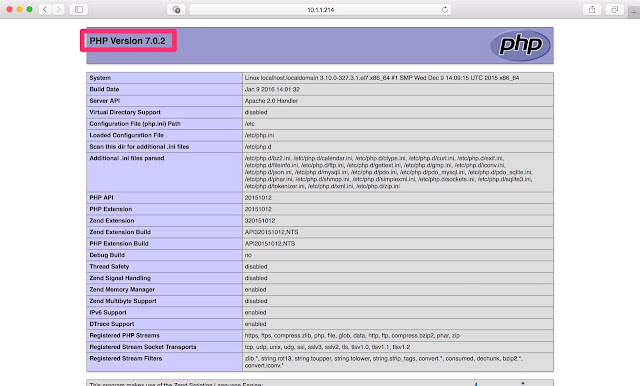Show the Safari sidebar

coord(79,9)
